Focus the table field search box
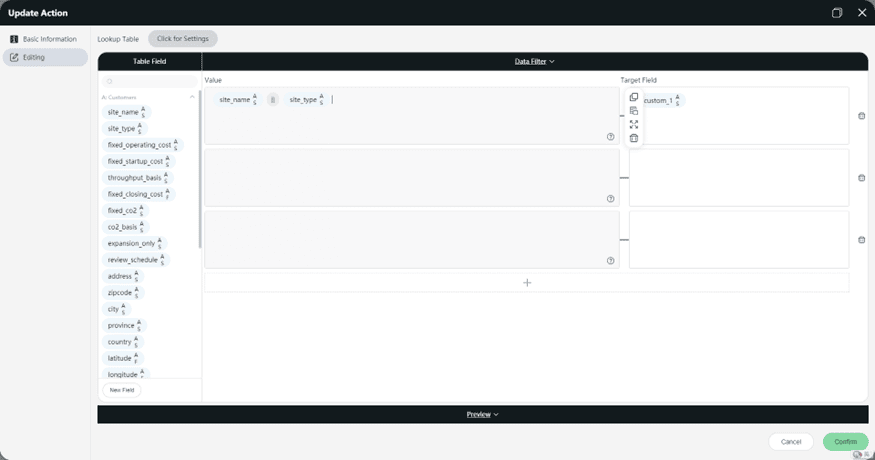 point(150,82)
